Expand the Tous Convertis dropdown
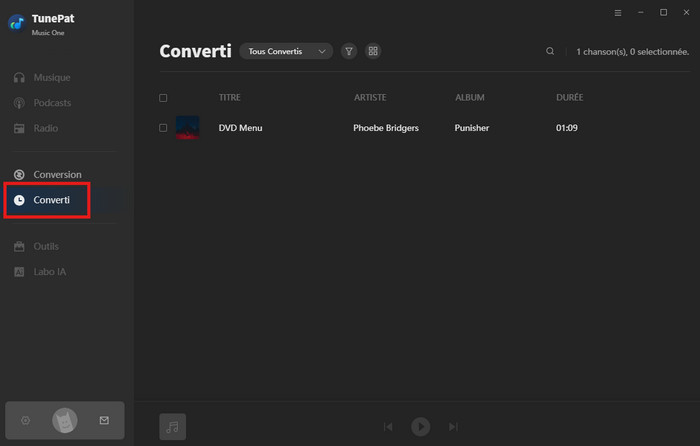The image size is (700, 446). coord(286,51)
